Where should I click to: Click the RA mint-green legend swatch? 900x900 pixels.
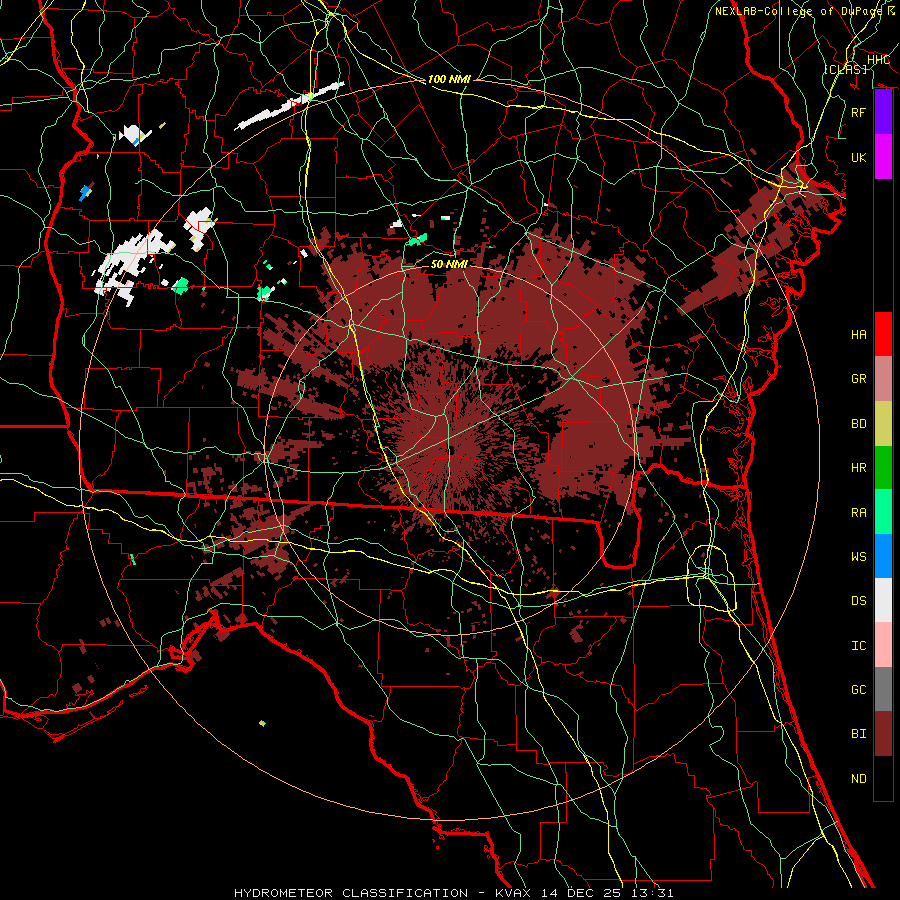click(x=883, y=512)
